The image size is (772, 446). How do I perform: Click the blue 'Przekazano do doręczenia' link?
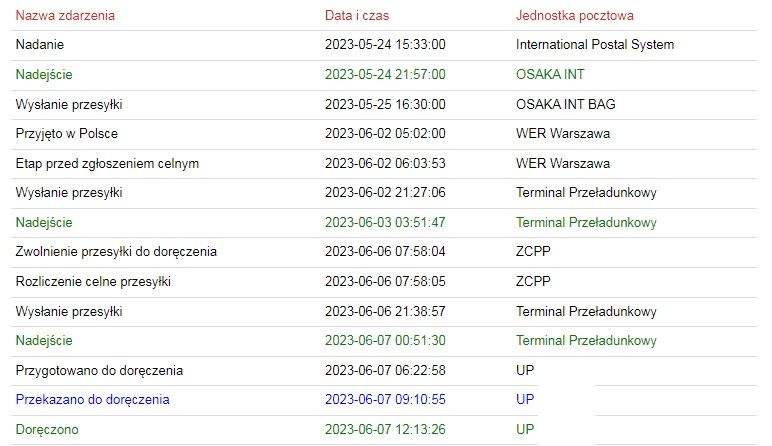click(x=93, y=399)
